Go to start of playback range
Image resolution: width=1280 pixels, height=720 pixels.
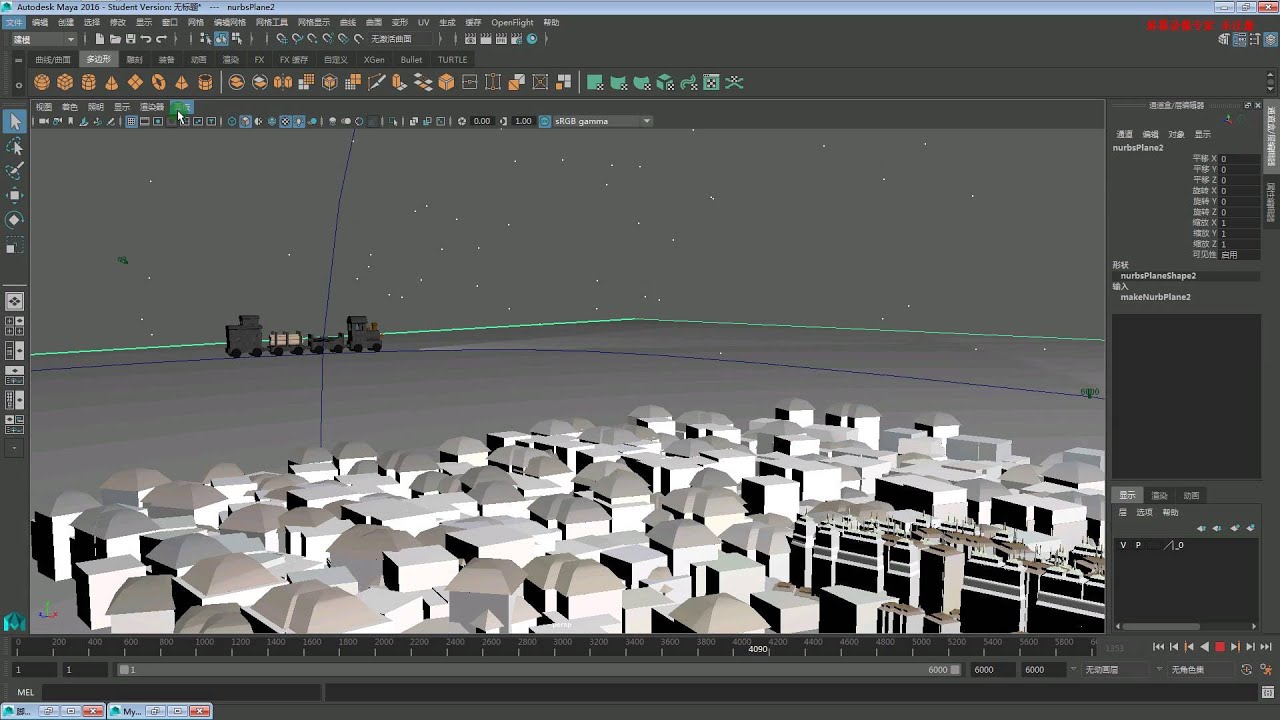[x=1158, y=647]
